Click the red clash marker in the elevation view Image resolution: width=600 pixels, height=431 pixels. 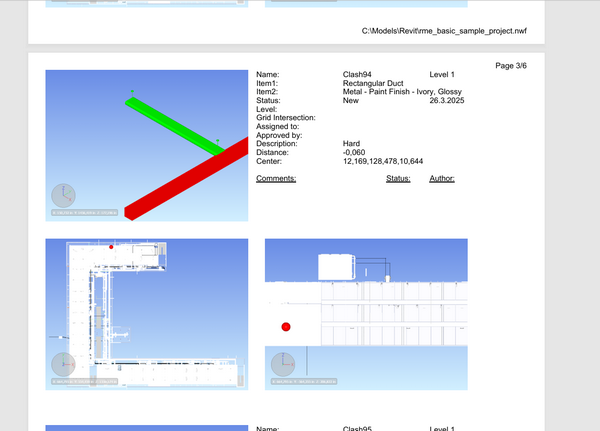tap(286, 327)
